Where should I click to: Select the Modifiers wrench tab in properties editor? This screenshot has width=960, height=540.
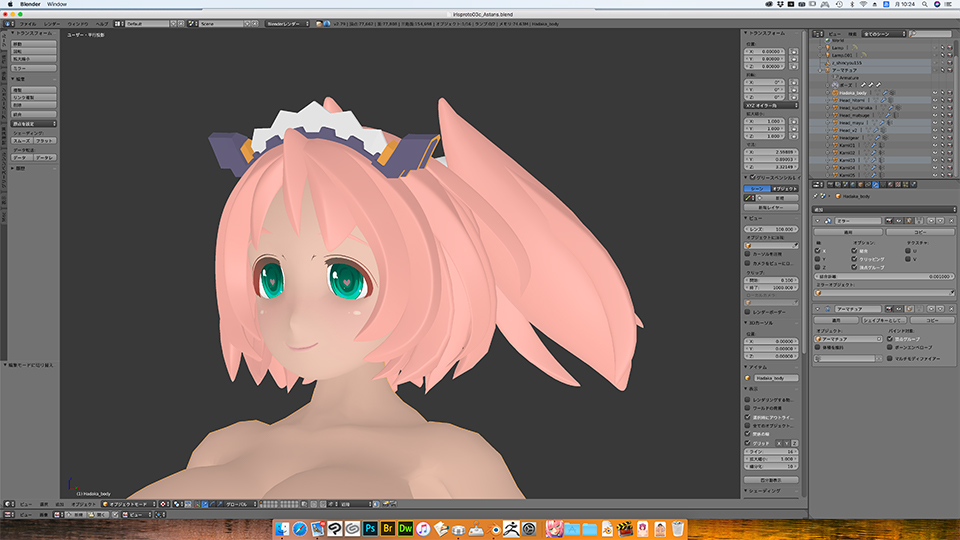875,184
